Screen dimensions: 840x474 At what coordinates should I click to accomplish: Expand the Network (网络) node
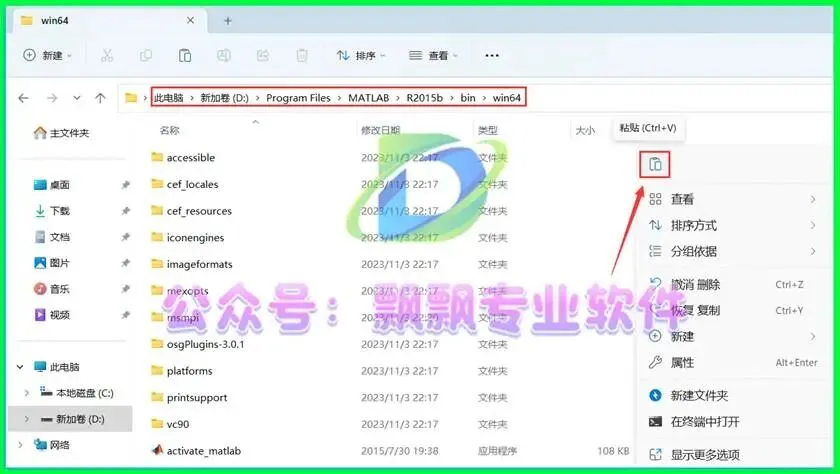[20, 445]
